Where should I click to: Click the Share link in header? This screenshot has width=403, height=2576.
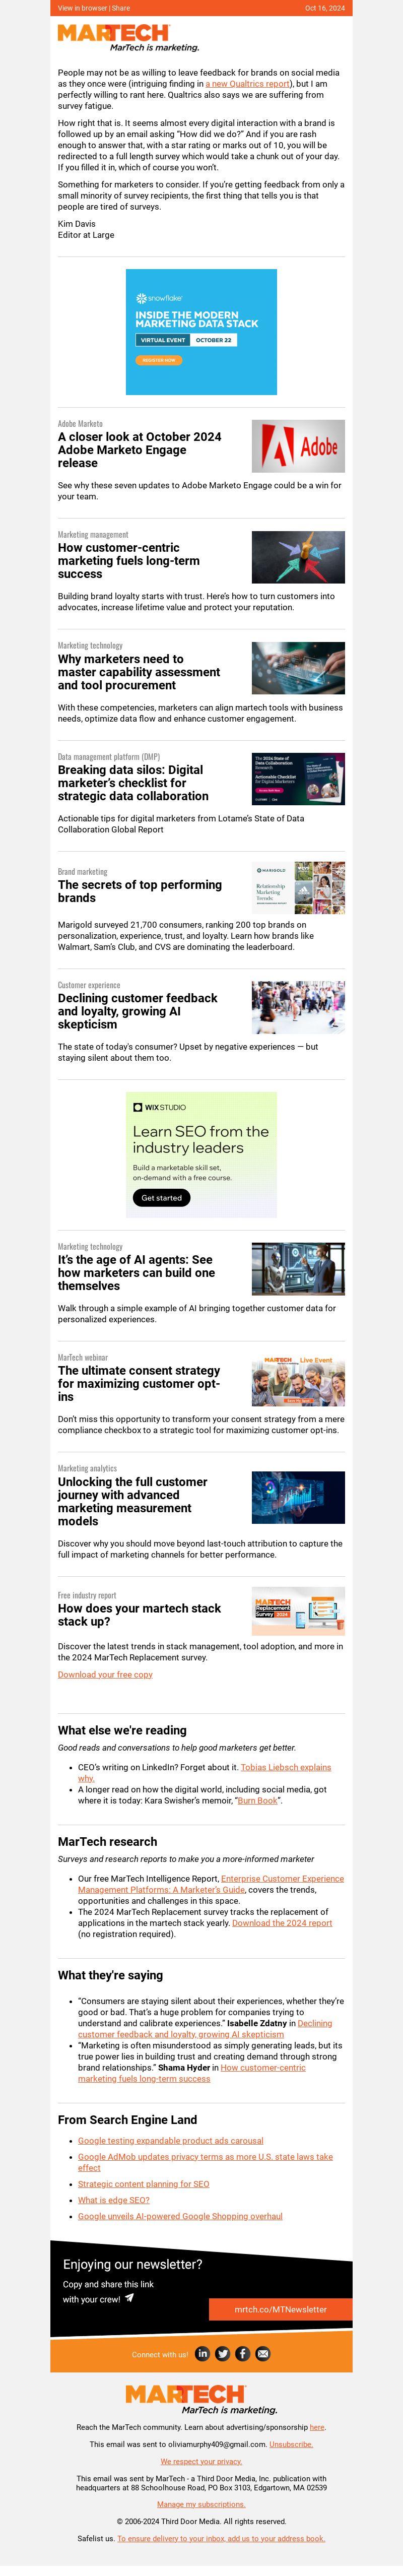pyautogui.click(x=121, y=8)
